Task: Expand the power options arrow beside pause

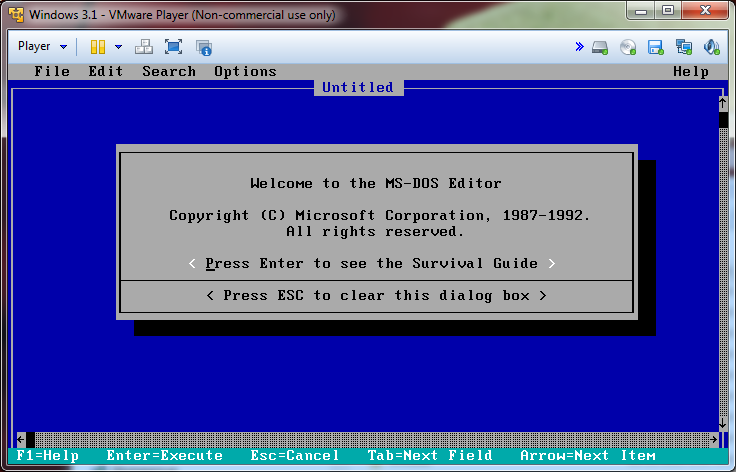Action: coord(118,47)
